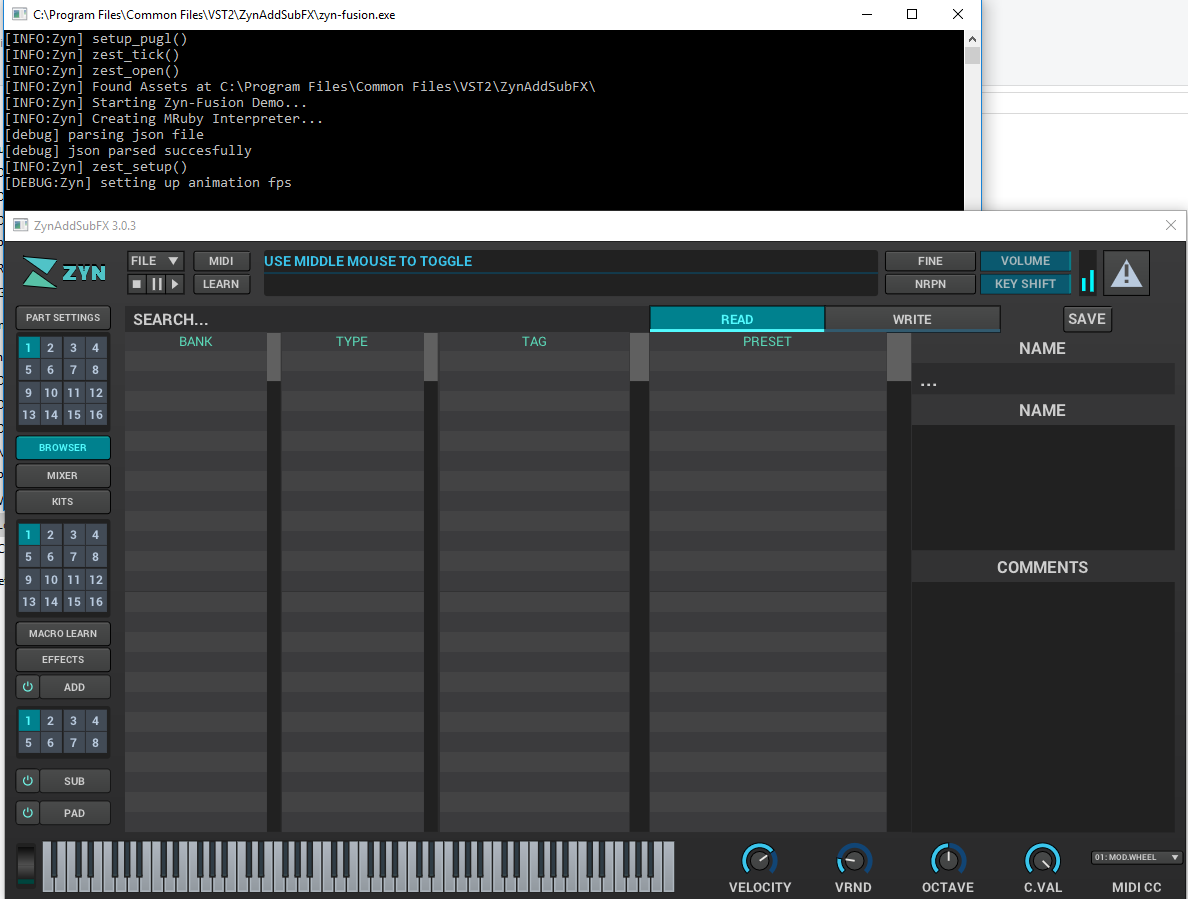The width and height of the screenshot is (1188, 899).
Task: Click the LEARN button
Action: 221,284
